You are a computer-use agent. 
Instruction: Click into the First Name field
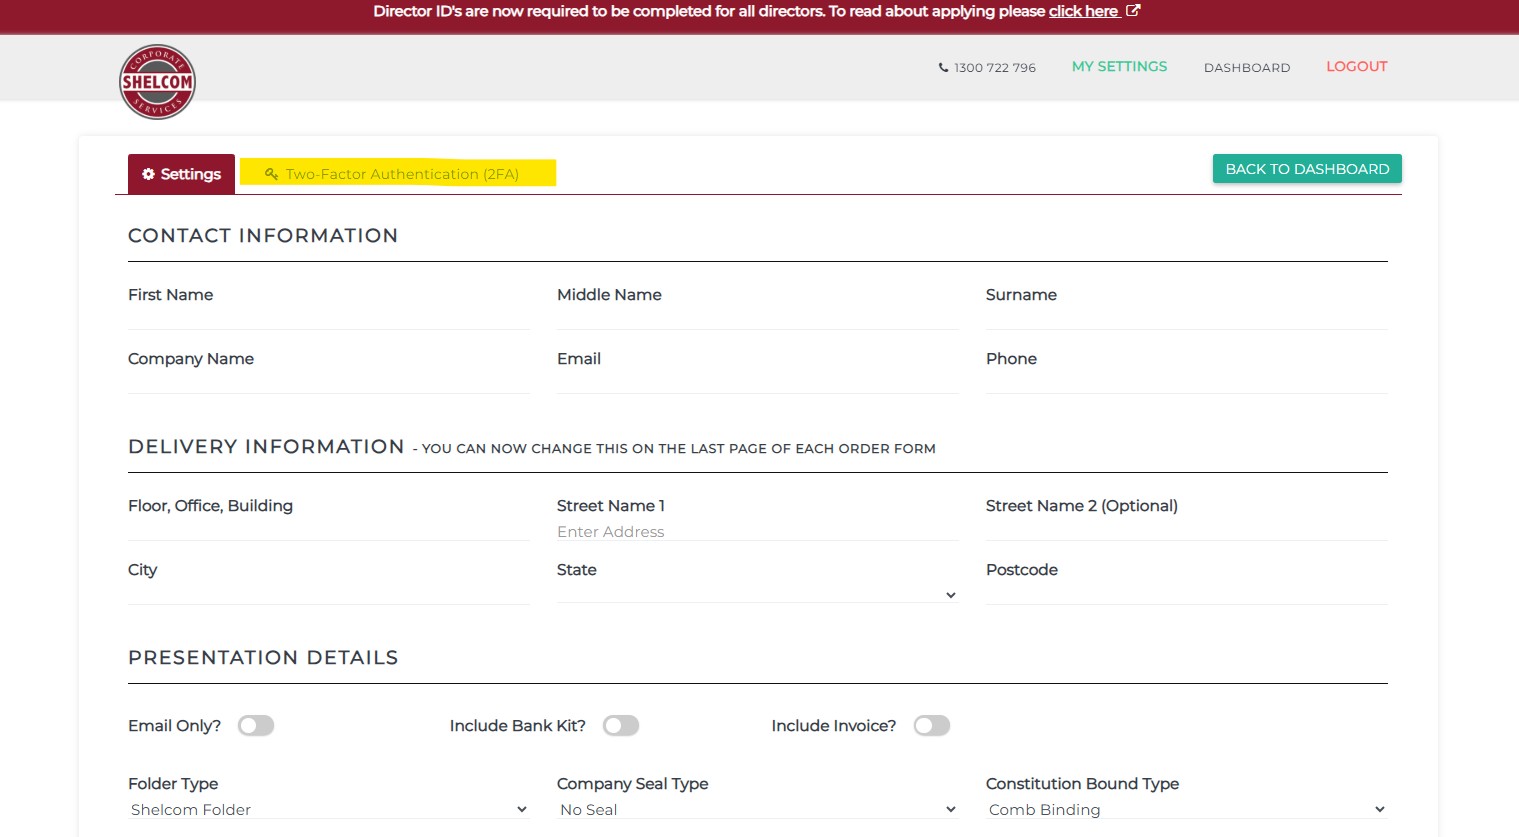point(328,318)
